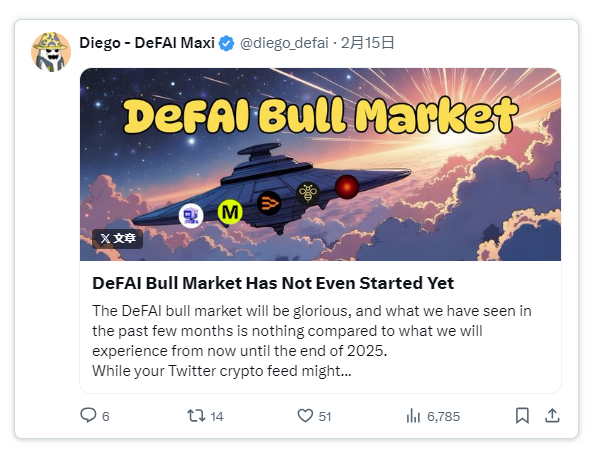
Task: Click the like count 51
Action: click(x=325, y=416)
